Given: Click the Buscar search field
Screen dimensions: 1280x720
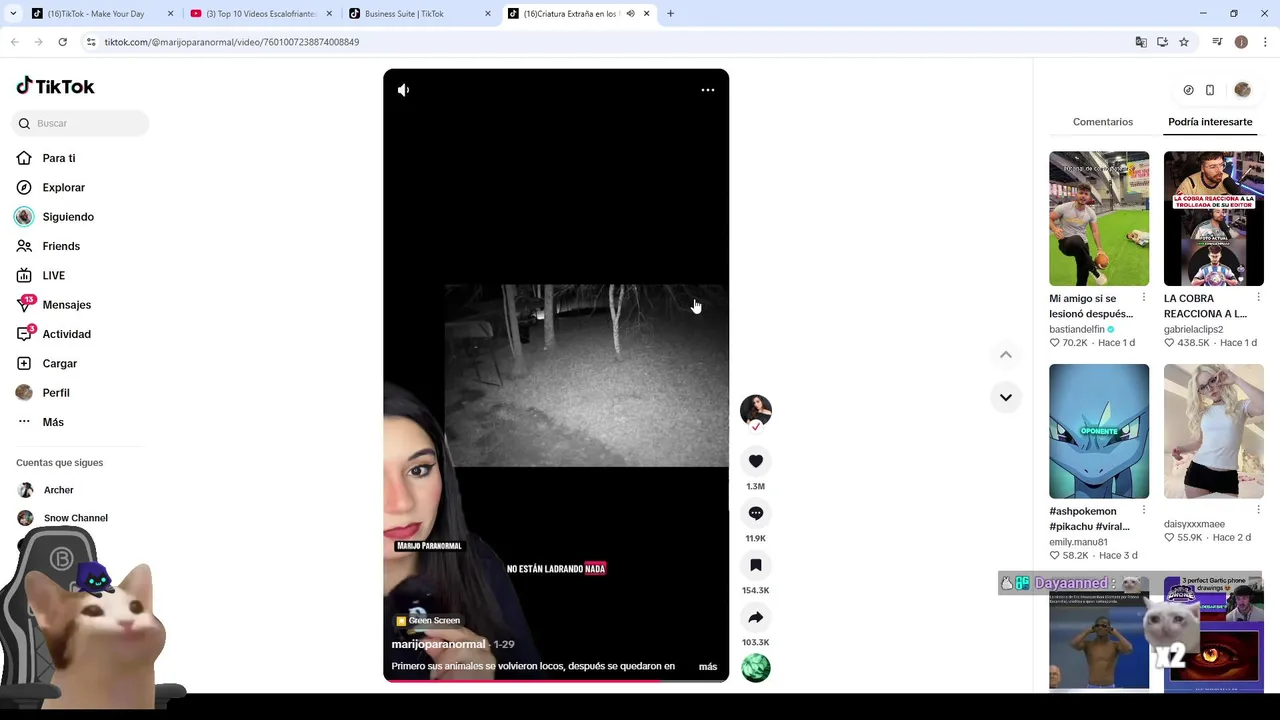Looking at the screenshot, I should coord(80,123).
